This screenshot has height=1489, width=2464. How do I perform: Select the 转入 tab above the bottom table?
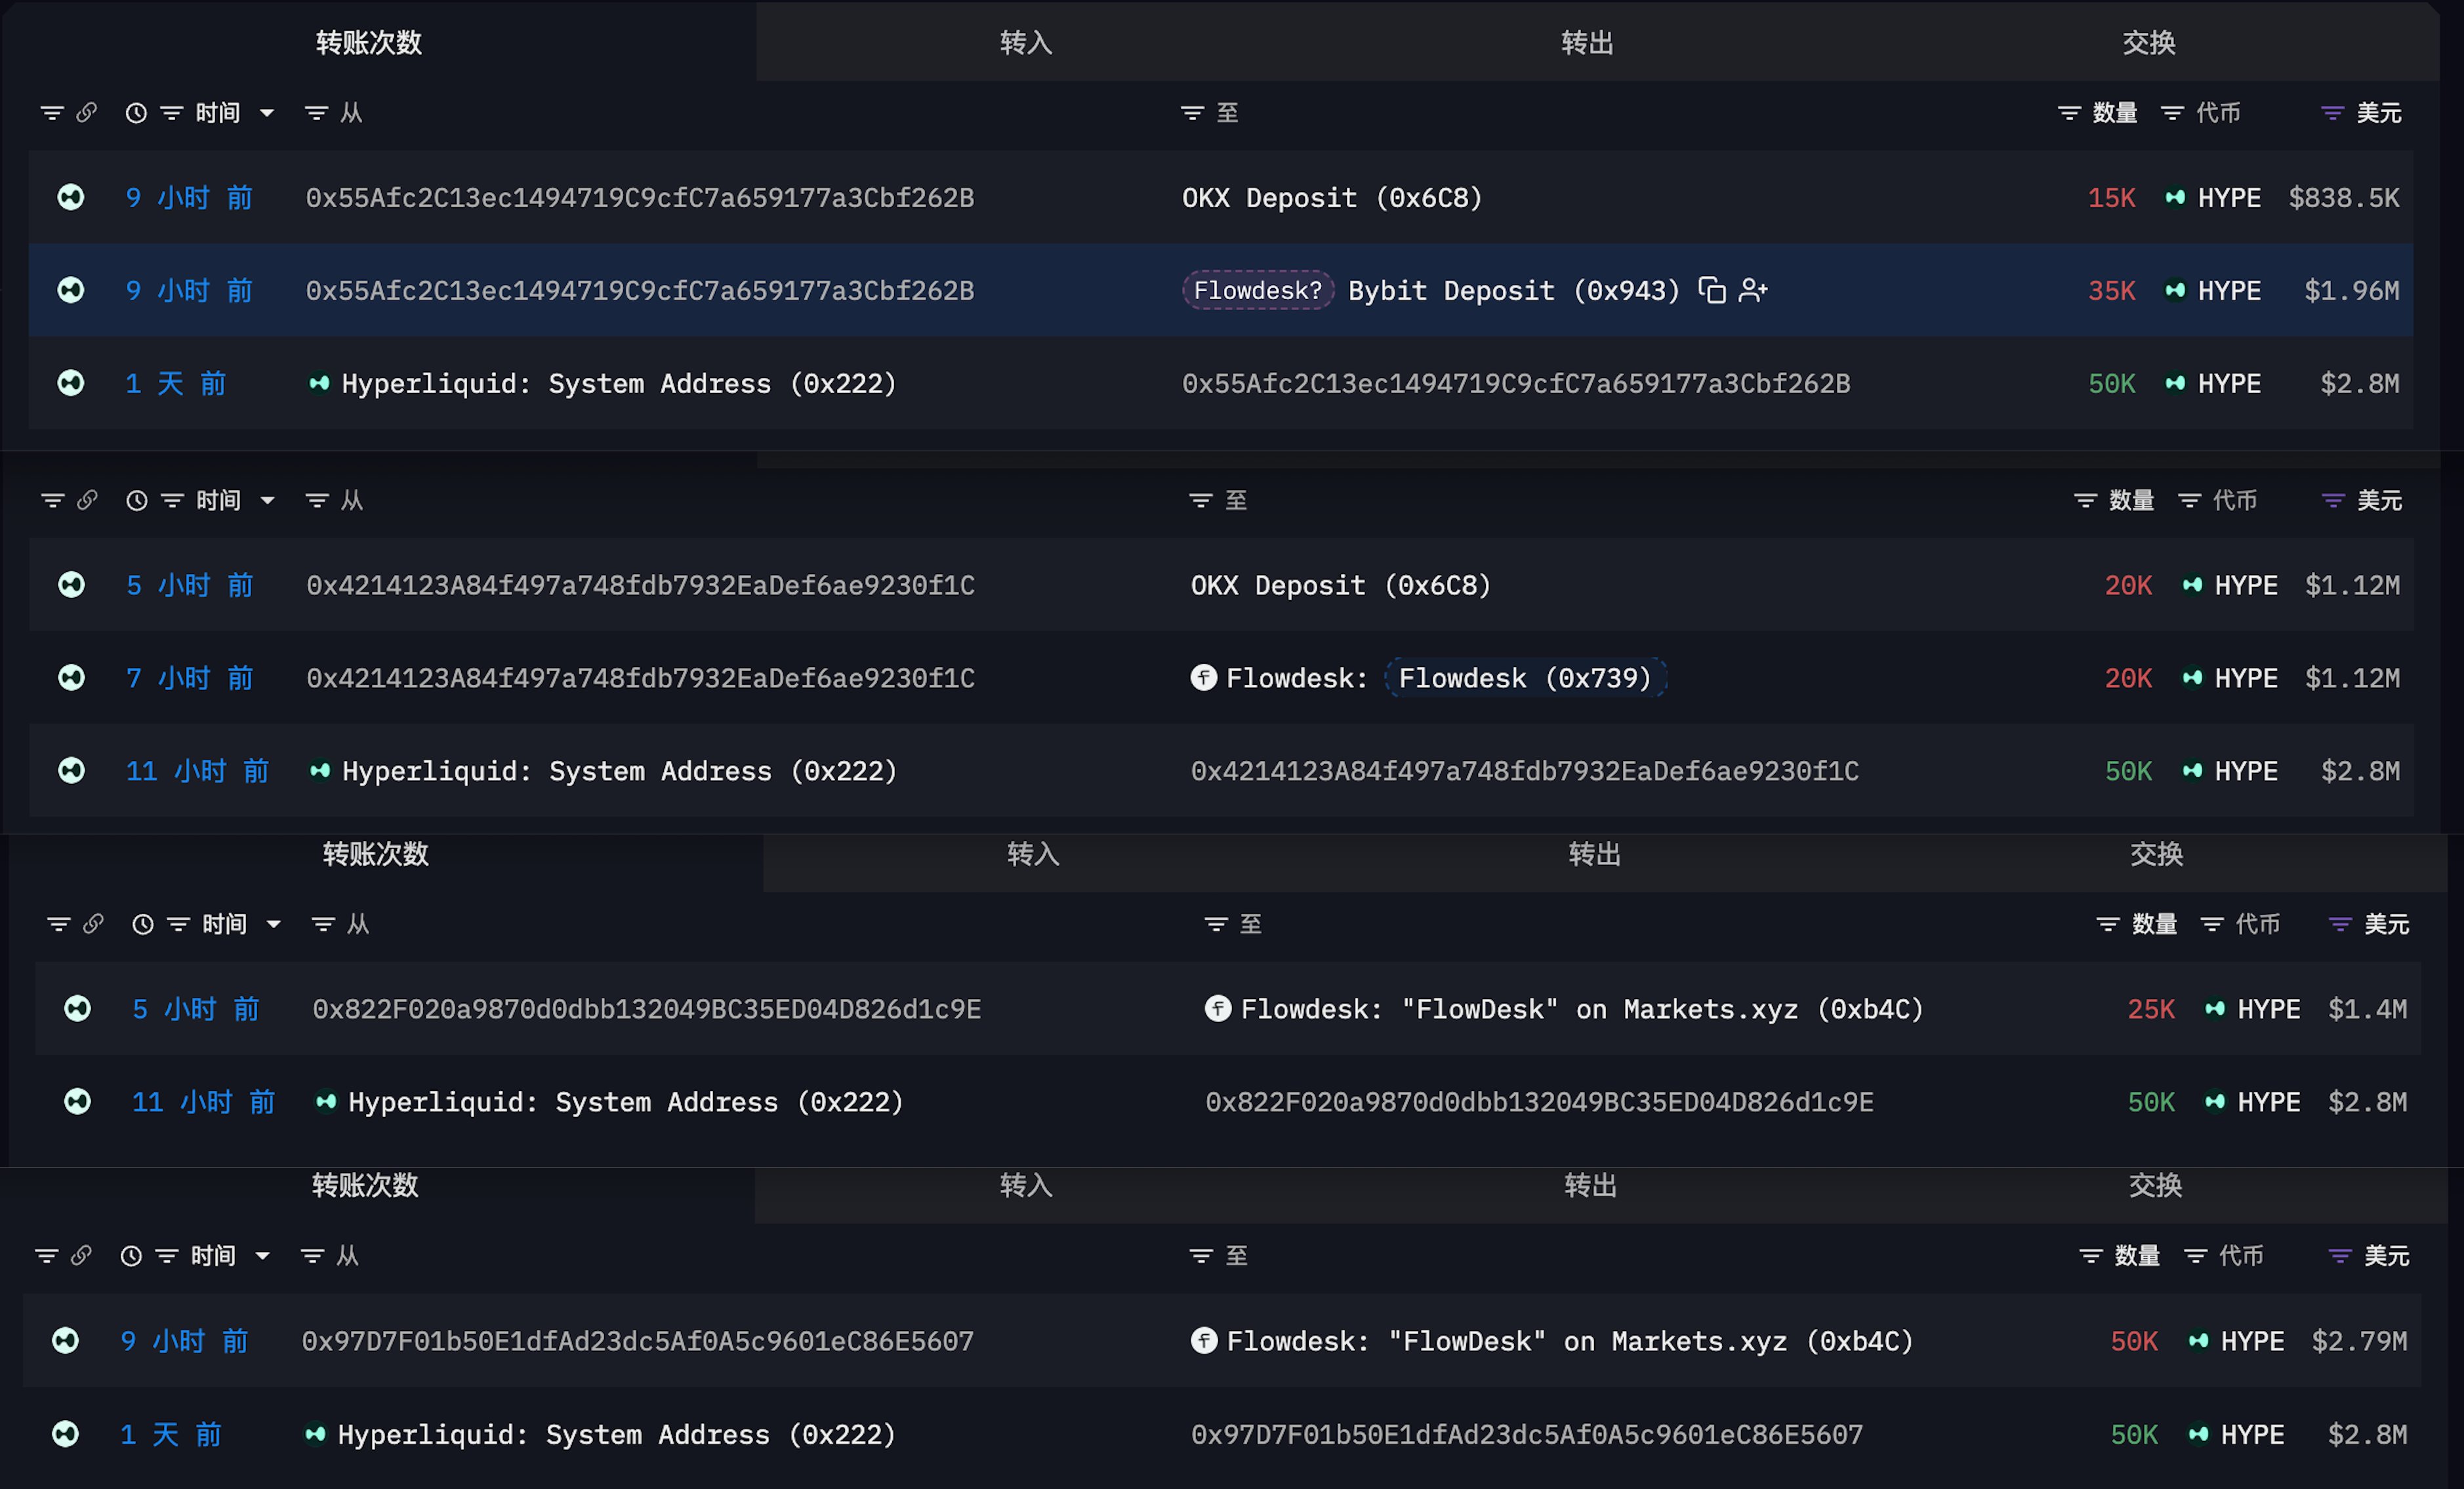pos(1026,1185)
